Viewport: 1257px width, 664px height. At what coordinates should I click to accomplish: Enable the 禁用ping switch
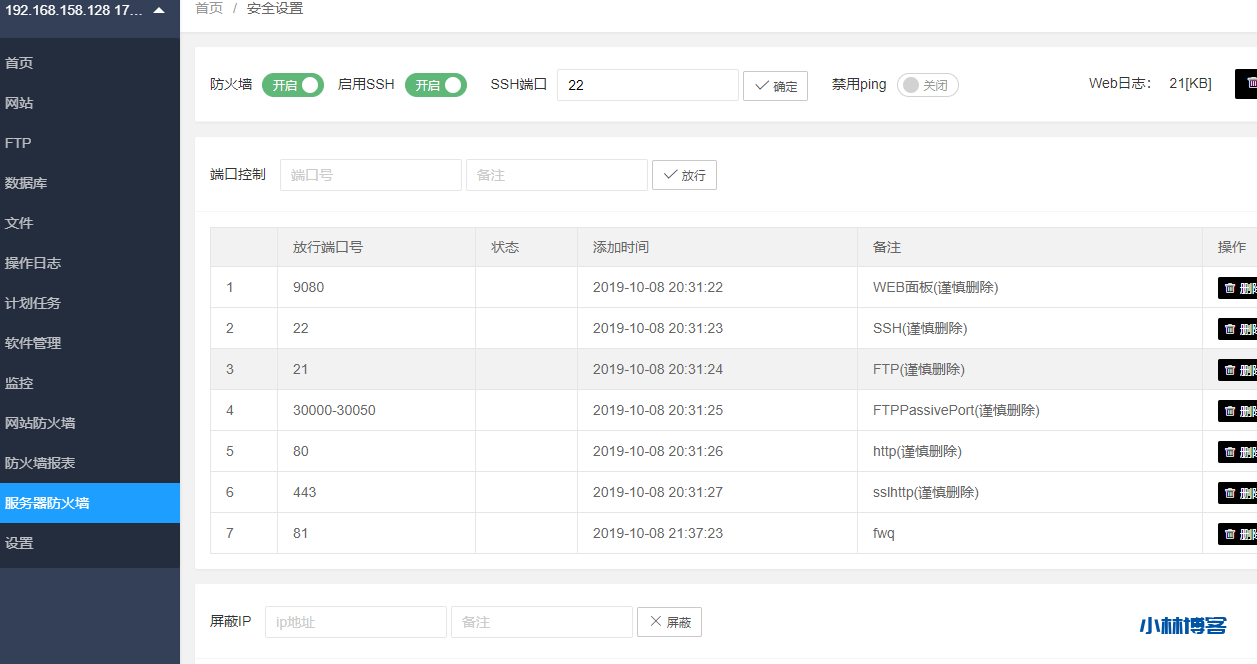click(x=927, y=85)
